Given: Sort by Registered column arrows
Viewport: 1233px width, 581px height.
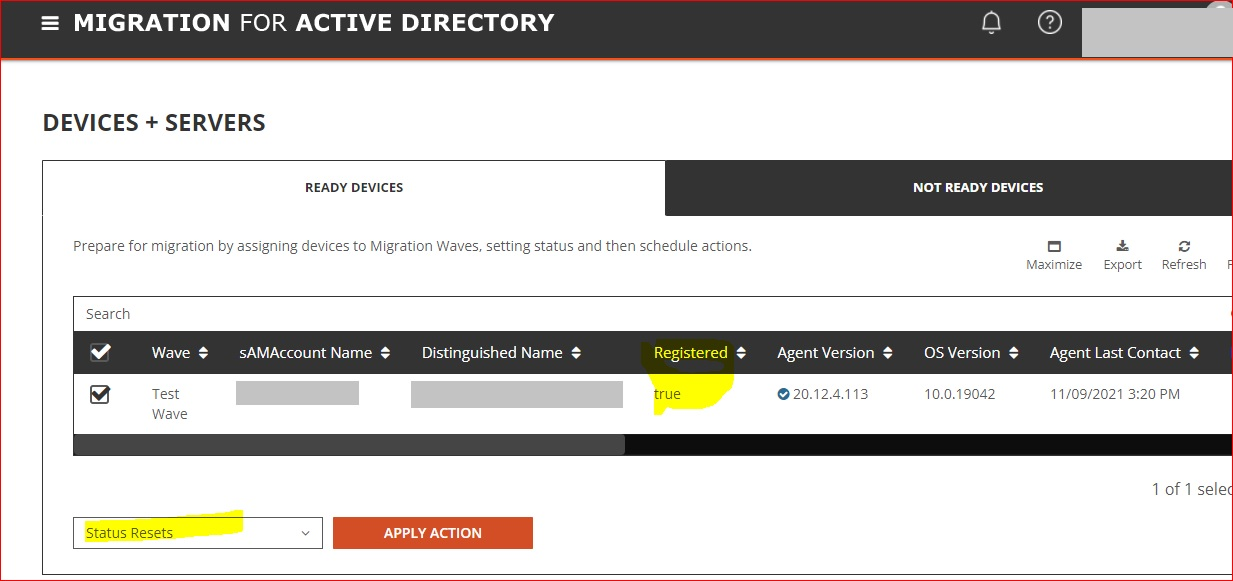Looking at the screenshot, I should (741, 353).
